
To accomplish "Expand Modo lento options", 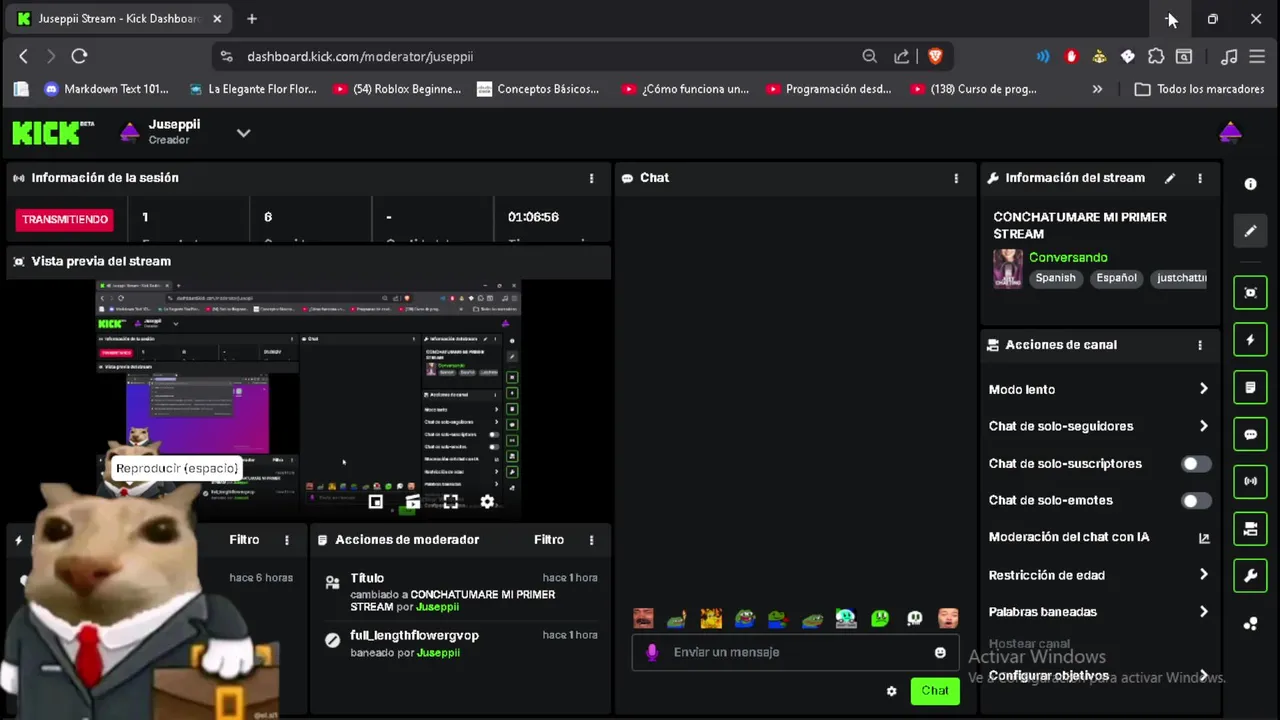I will coord(1203,389).
